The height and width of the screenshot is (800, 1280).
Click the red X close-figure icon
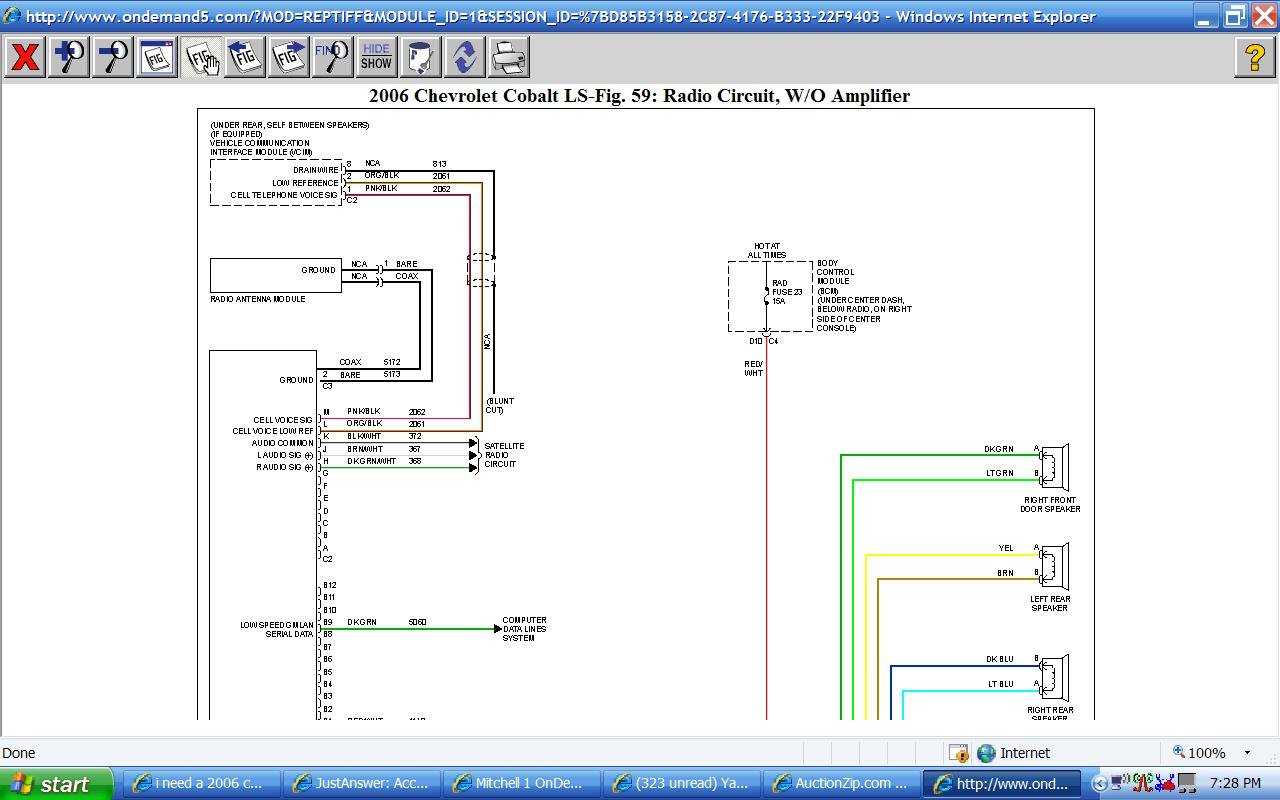tap(24, 57)
